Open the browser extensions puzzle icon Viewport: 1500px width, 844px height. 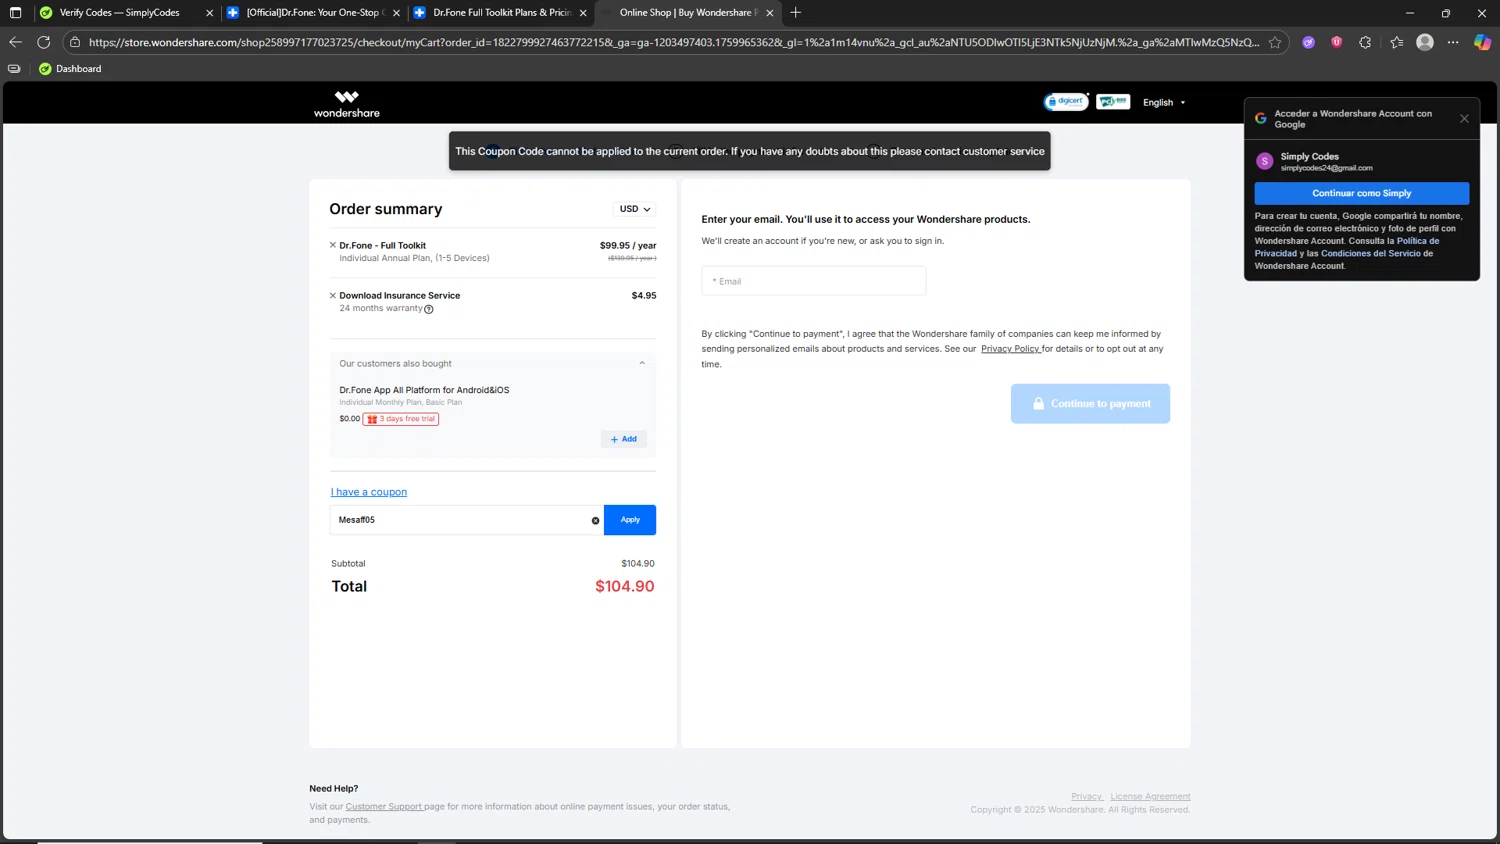click(1365, 42)
